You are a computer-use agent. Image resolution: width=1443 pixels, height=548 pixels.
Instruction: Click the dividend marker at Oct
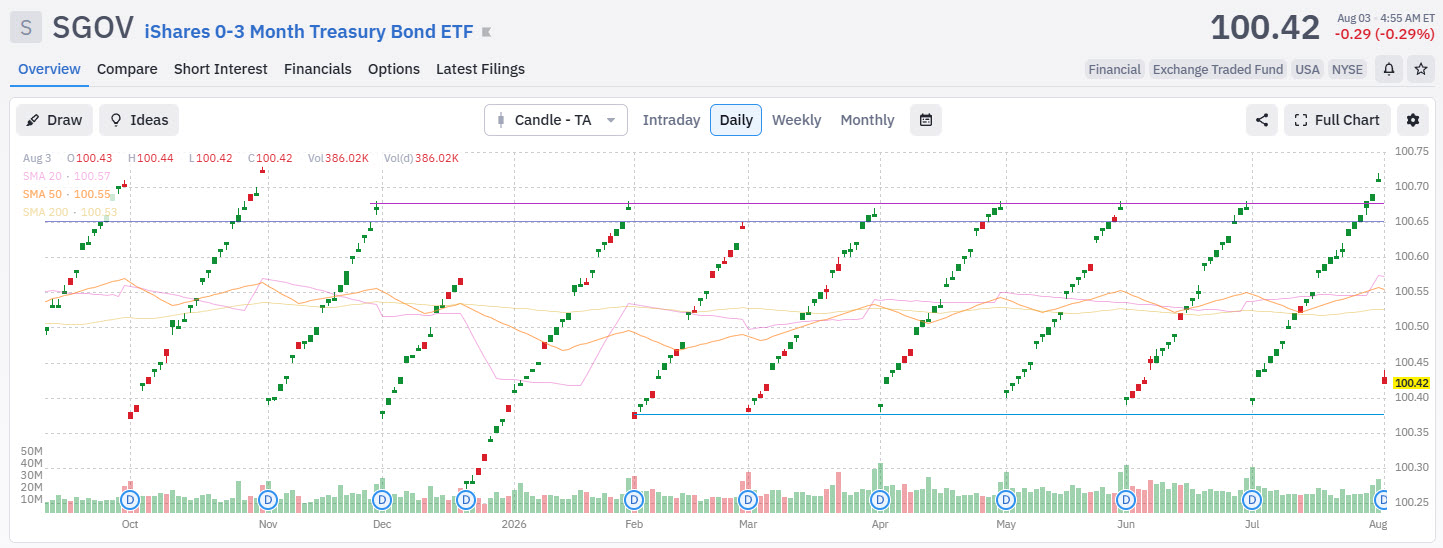(x=129, y=498)
